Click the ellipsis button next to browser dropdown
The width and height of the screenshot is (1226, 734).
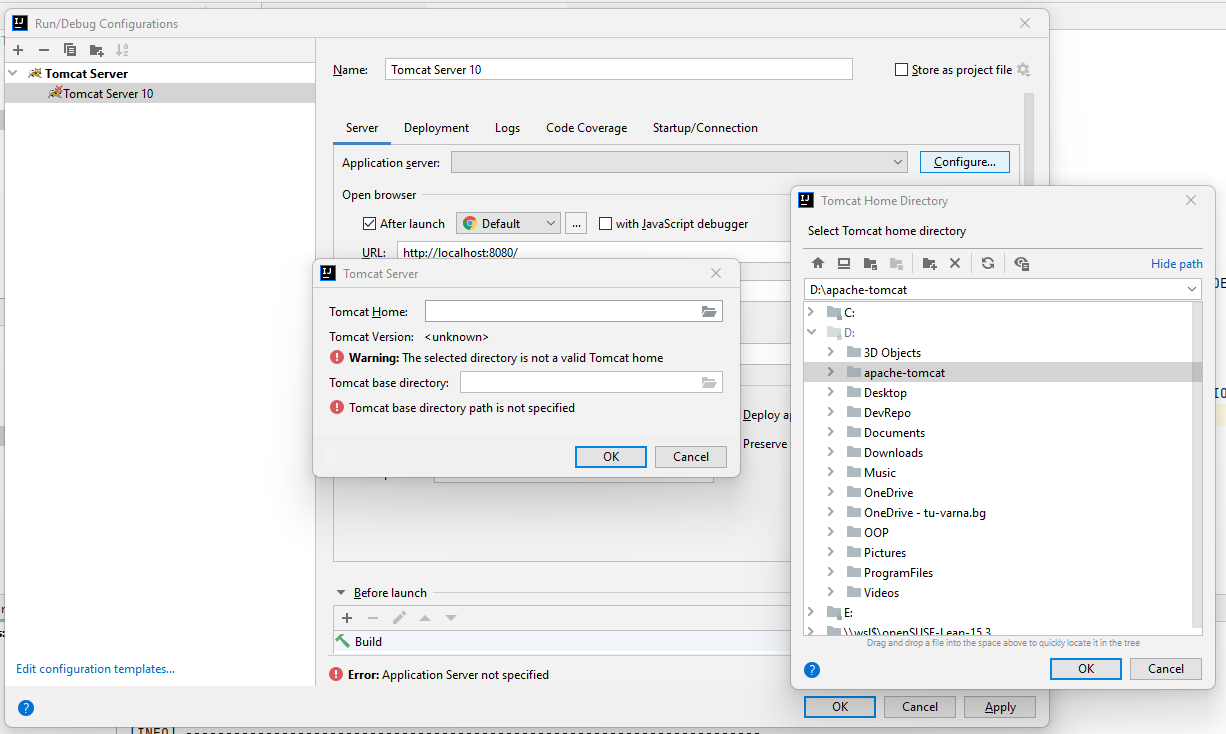pos(576,223)
